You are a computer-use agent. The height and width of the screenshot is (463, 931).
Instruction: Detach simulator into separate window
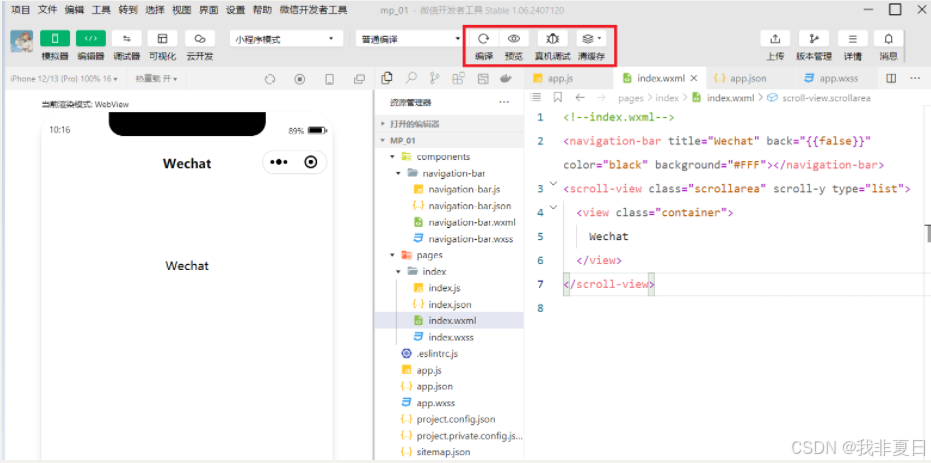pos(359,79)
